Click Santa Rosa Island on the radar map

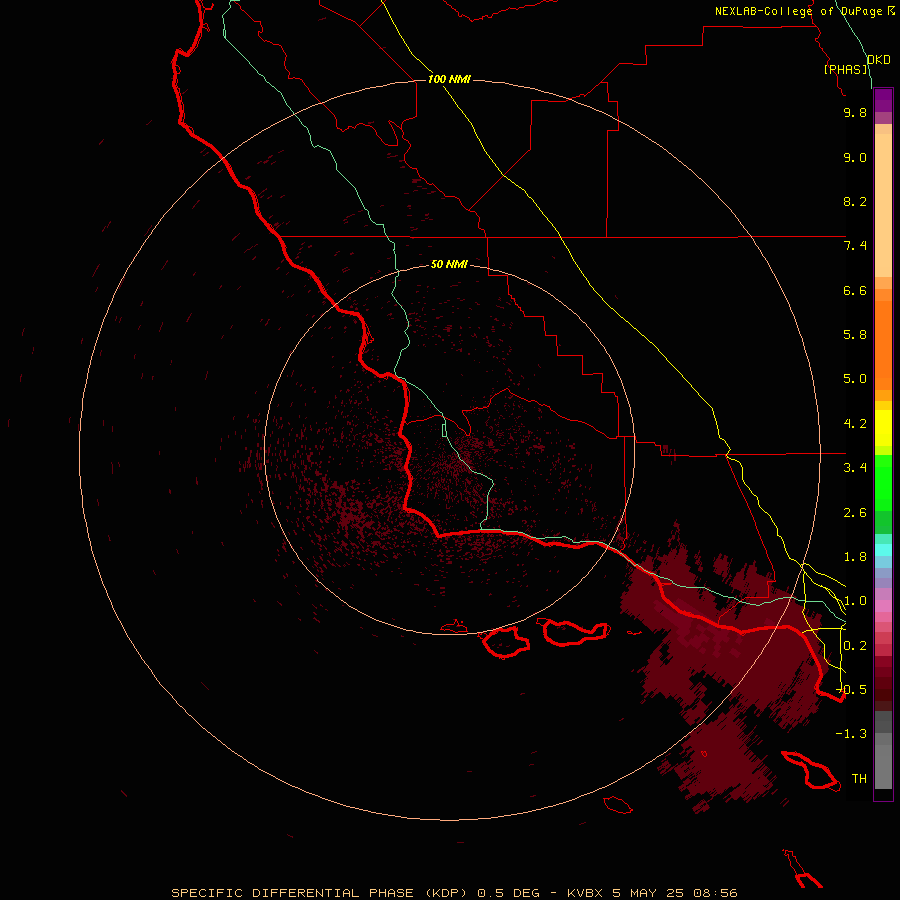click(x=505, y=642)
